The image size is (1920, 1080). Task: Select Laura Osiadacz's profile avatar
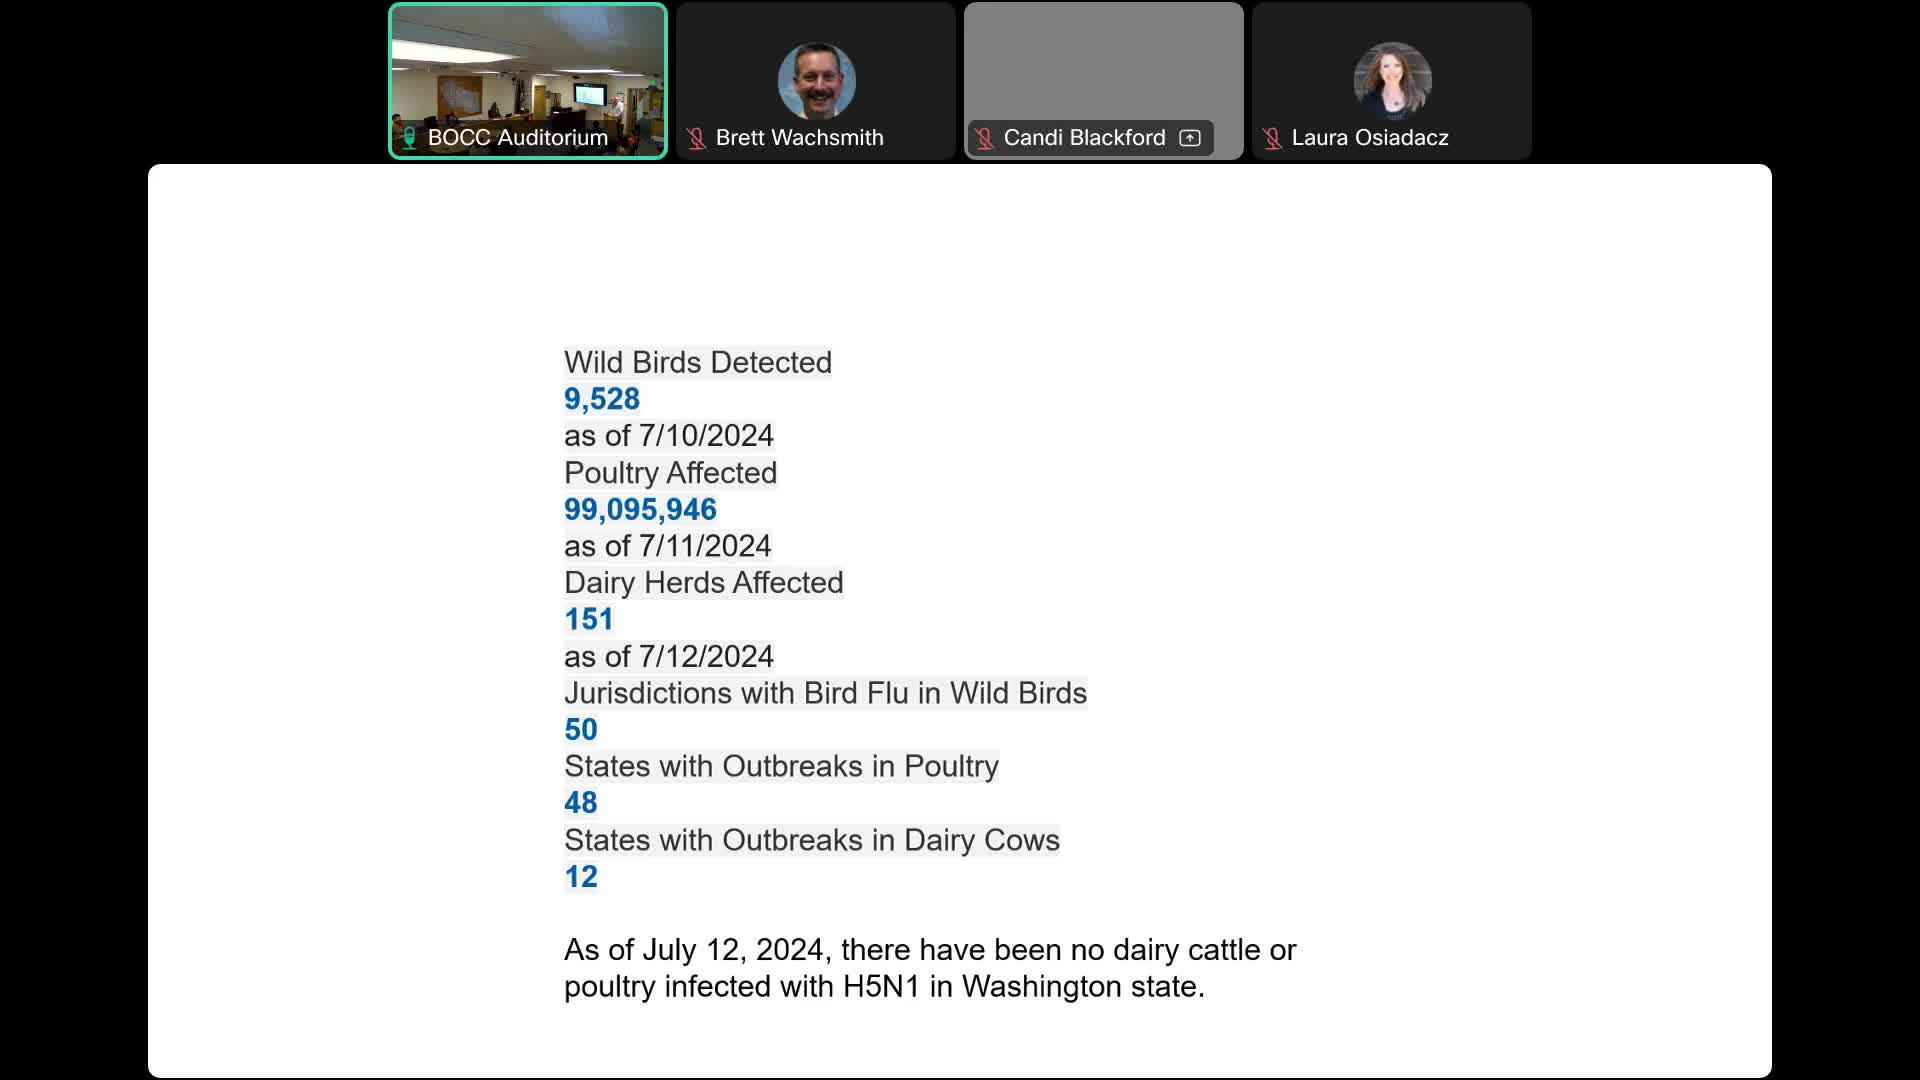1392,81
